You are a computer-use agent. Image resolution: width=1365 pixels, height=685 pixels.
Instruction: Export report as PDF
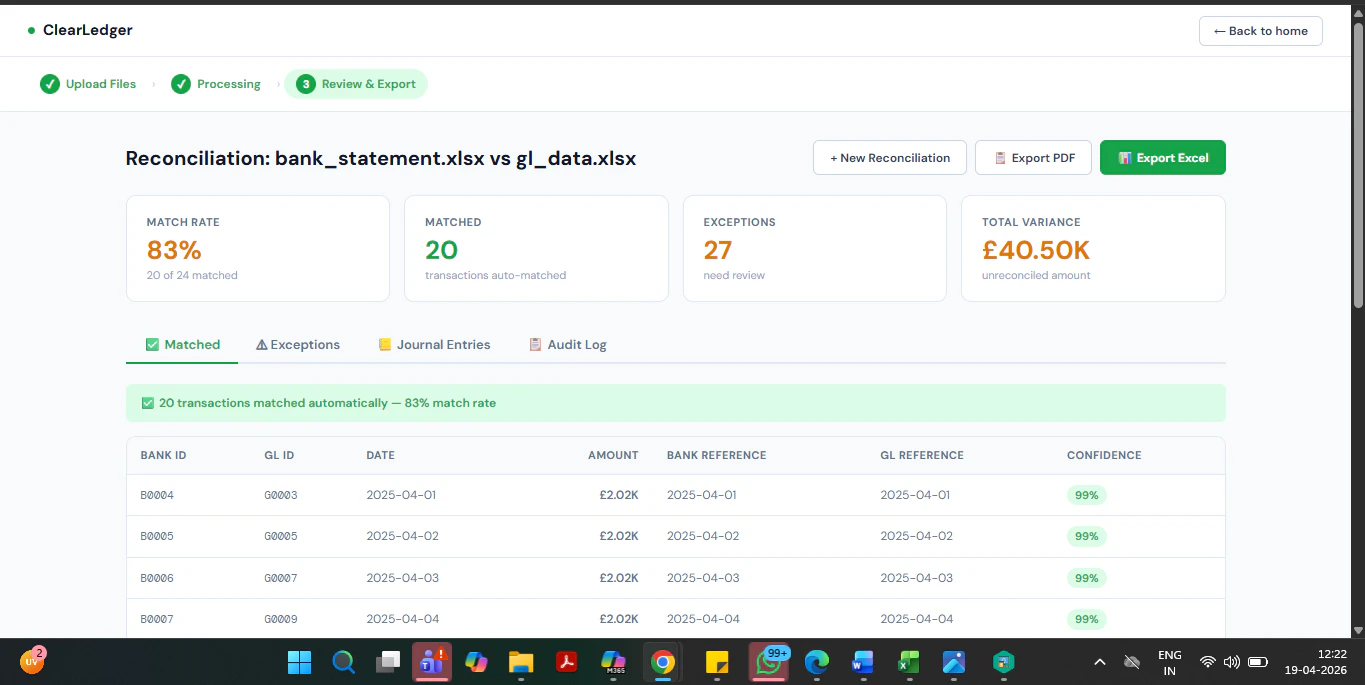1033,158
